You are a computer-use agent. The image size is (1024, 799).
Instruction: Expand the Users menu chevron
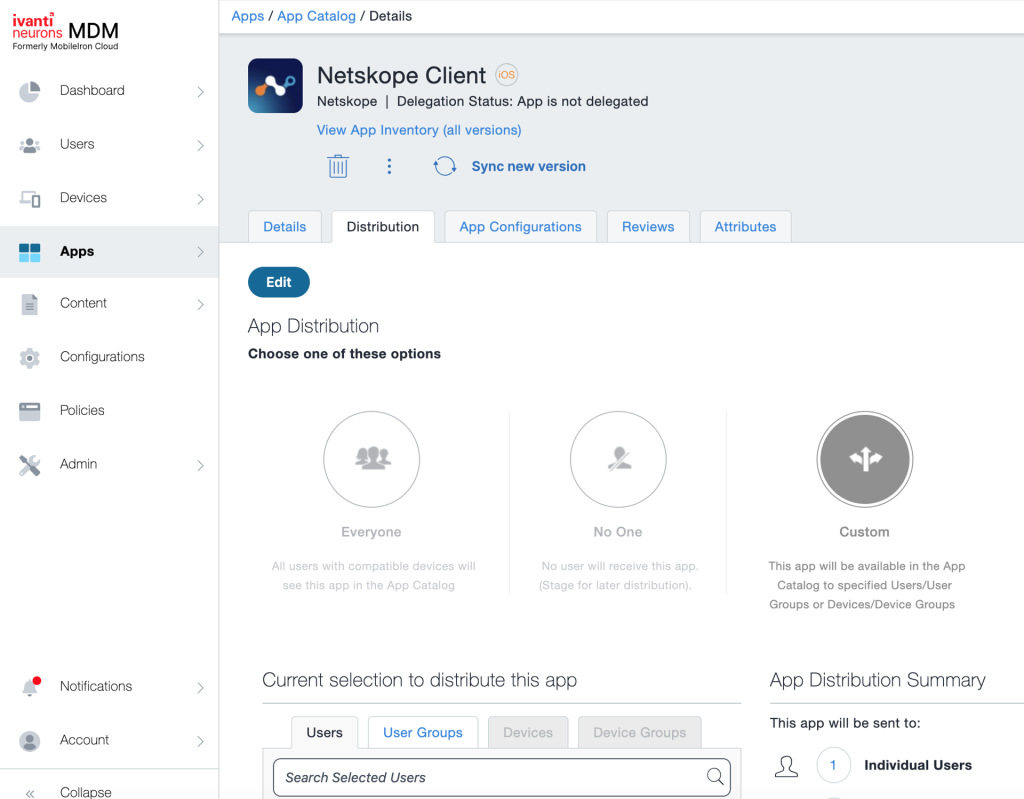200,146
